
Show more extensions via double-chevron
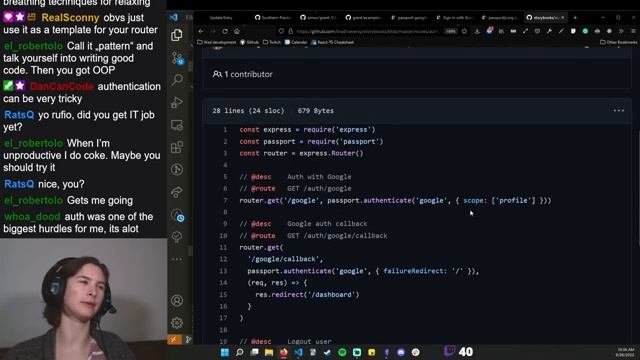pyautogui.click(x=621, y=31)
